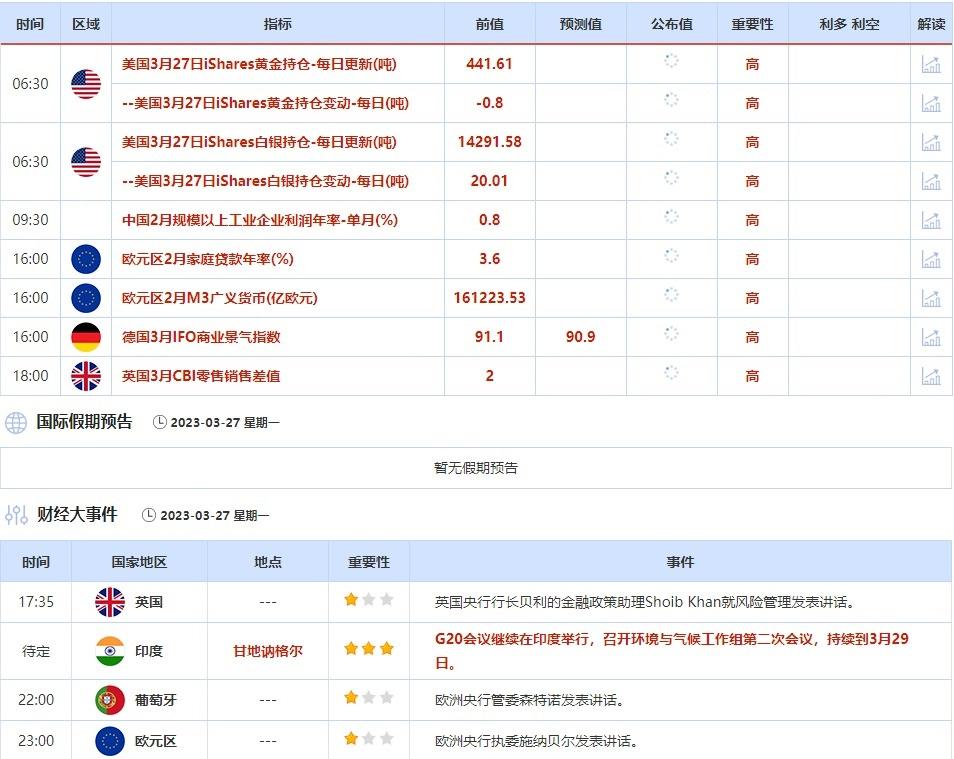Click forecast value 90.9
Screen dimensions: 954x759
(x=580, y=337)
